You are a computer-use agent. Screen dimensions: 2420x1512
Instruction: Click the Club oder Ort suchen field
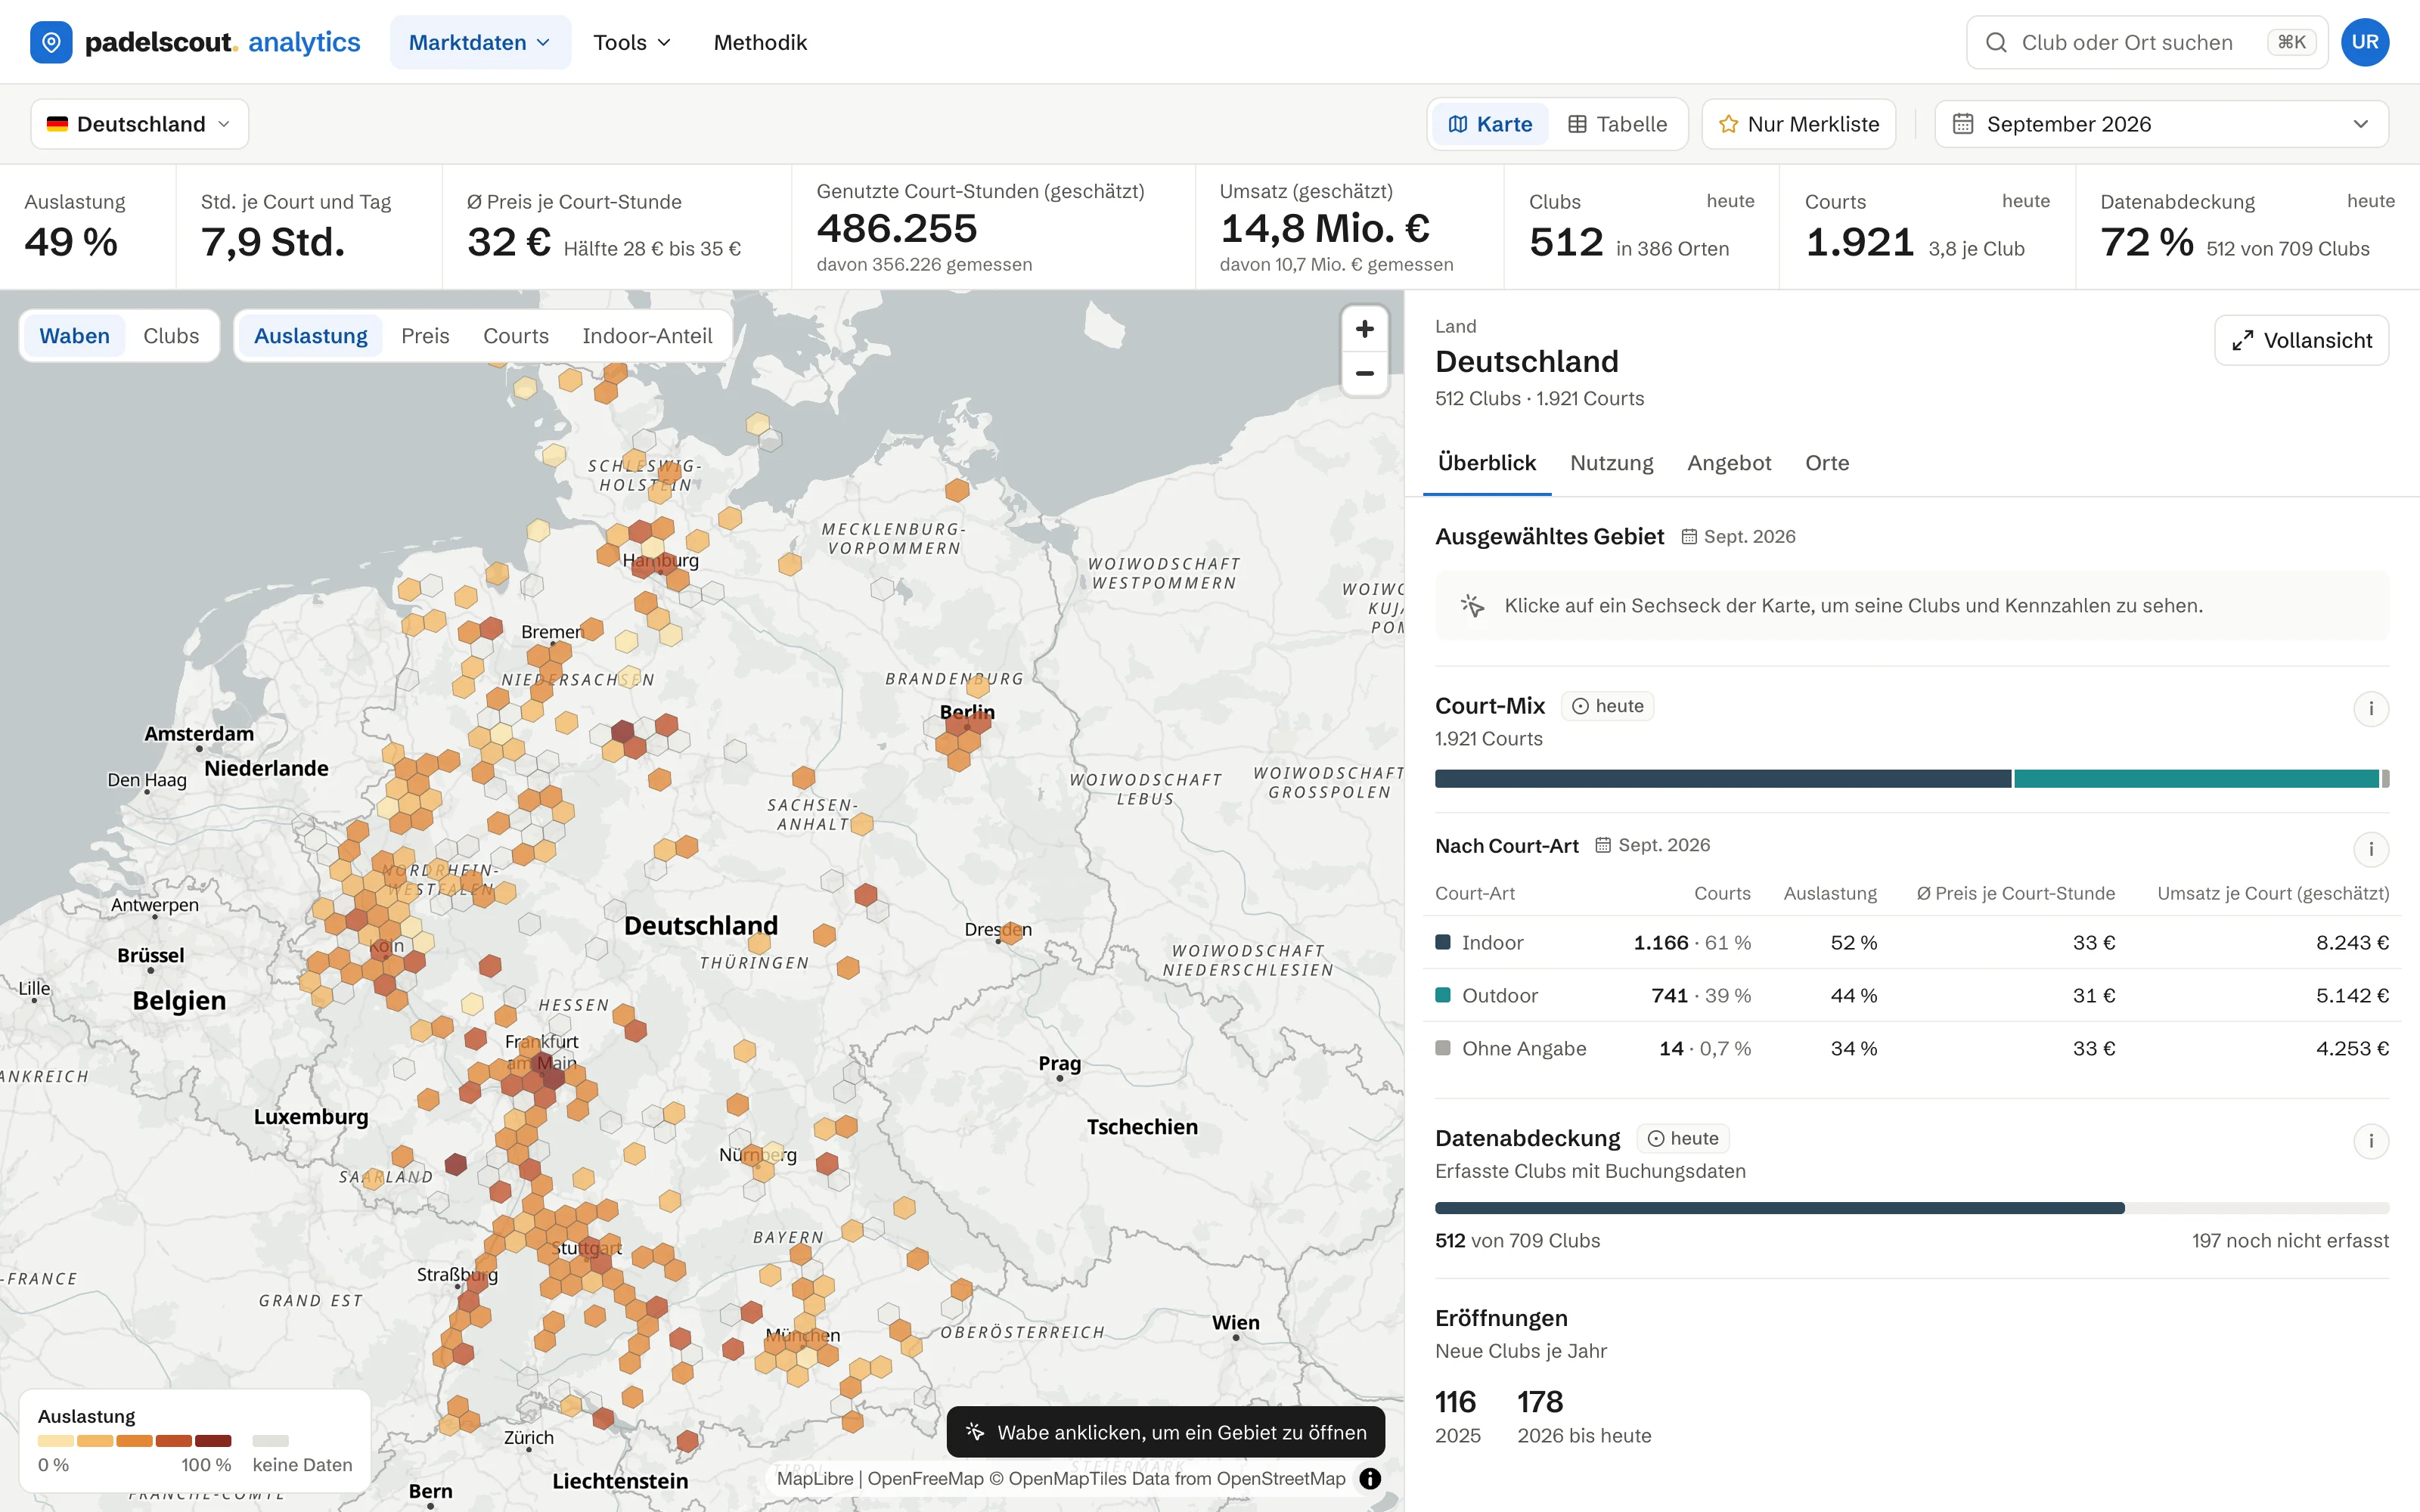coord(2147,42)
